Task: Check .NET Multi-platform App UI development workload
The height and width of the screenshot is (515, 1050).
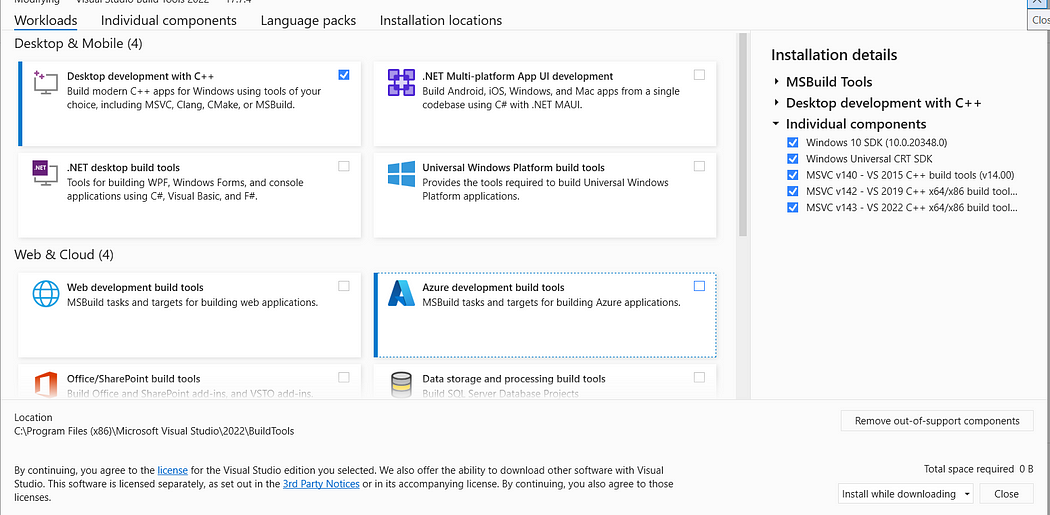Action: click(x=699, y=75)
